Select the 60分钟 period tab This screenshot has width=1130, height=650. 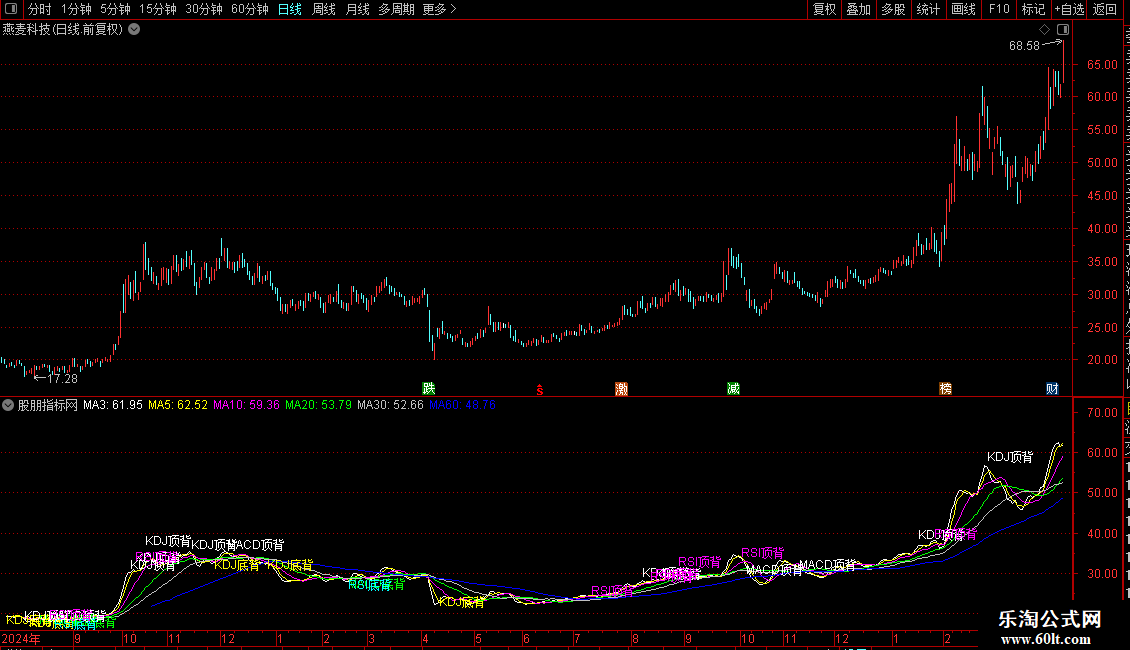(x=250, y=9)
